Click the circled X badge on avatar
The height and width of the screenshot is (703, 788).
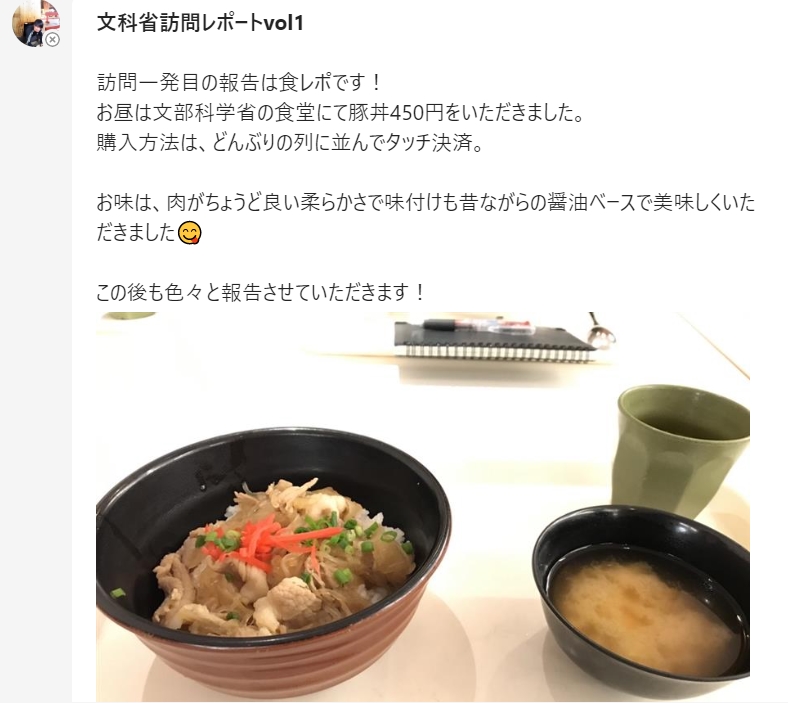click(52, 40)
